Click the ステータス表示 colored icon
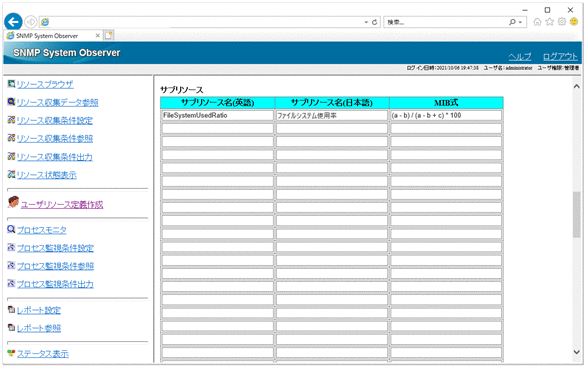Image resolution: width=585 pixels, height=367 pixels. 12,352
